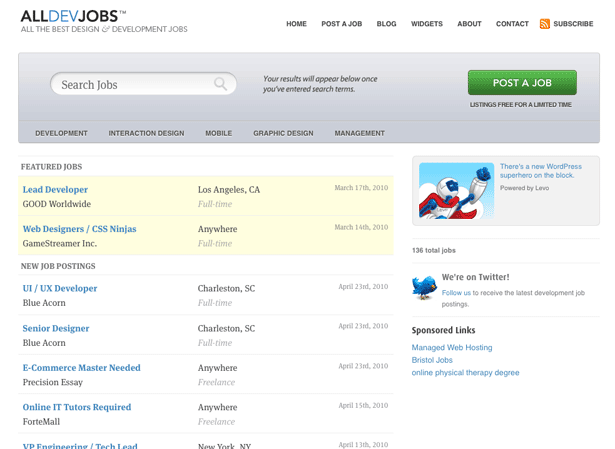Open the About page
Viewport: 615px width, 449px height.
469,24
